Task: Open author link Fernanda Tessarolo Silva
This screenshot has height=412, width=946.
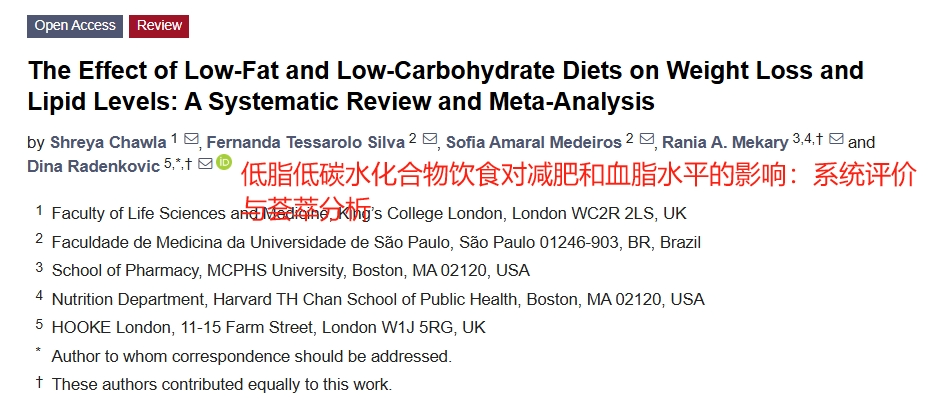Action: [306, 143]
